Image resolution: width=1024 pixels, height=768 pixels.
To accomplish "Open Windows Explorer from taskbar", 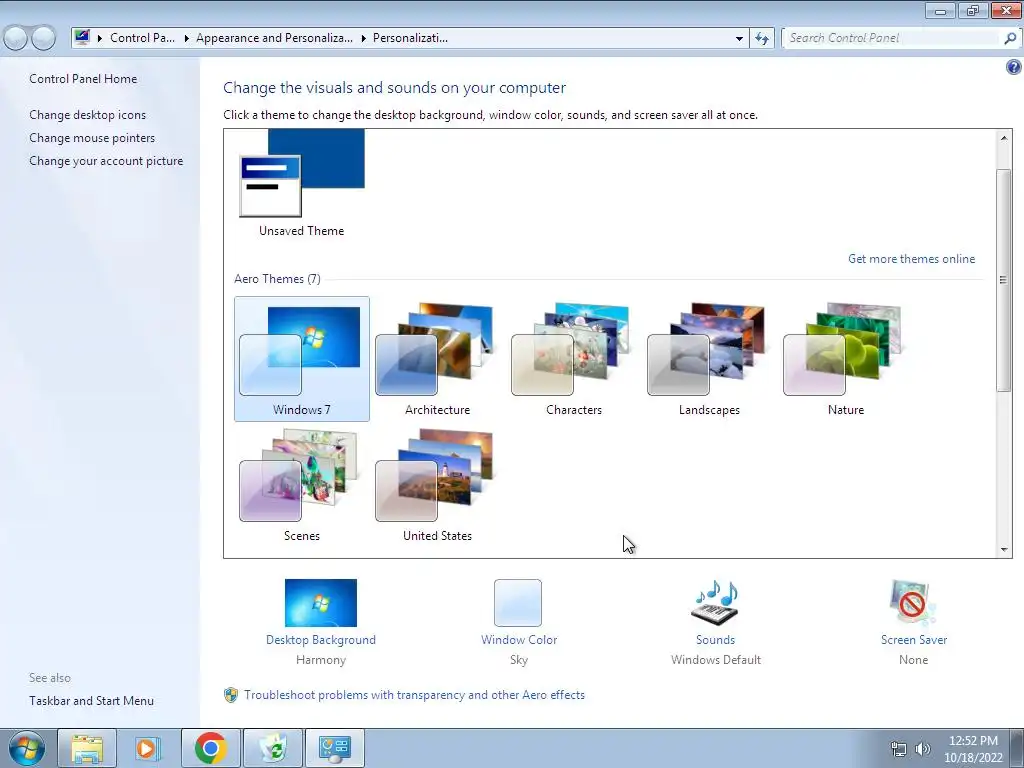I will tap(87, 748).
